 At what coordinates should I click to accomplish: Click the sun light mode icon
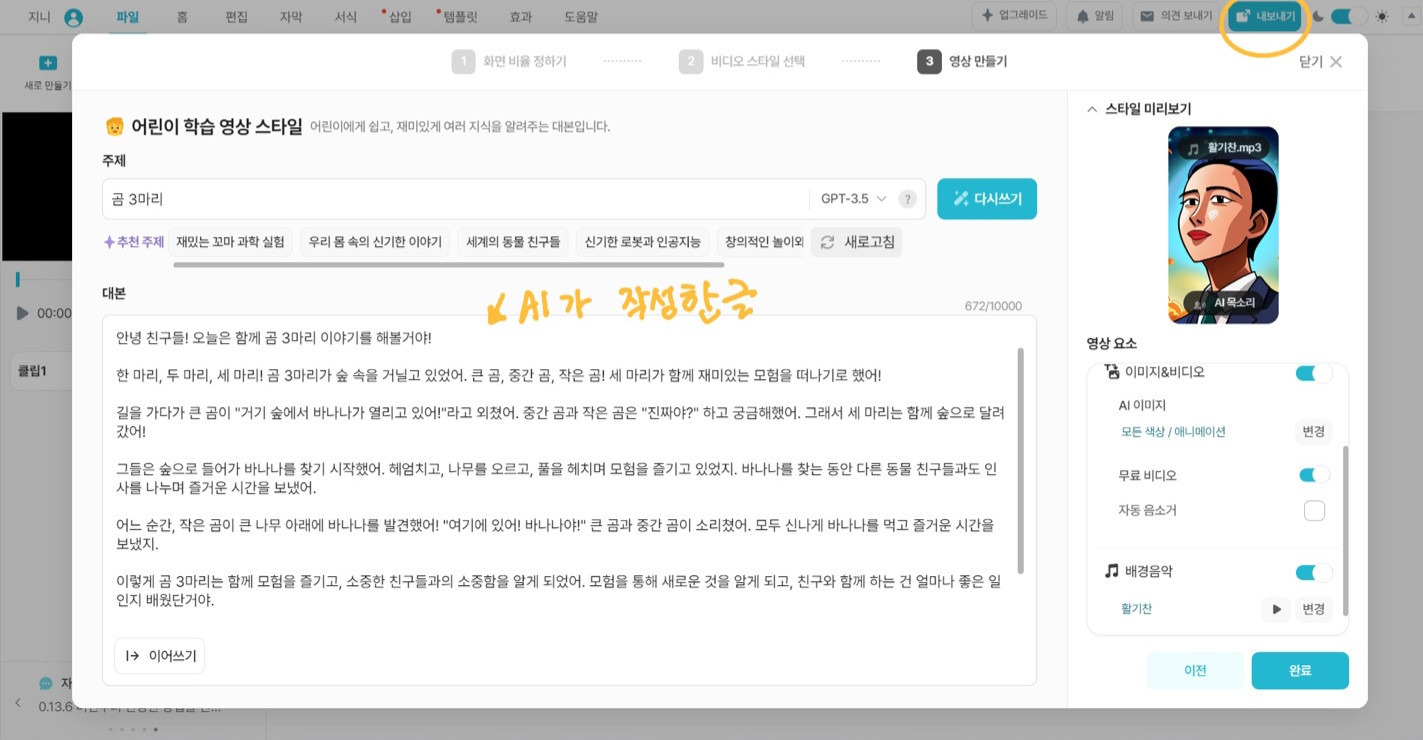1383,16
